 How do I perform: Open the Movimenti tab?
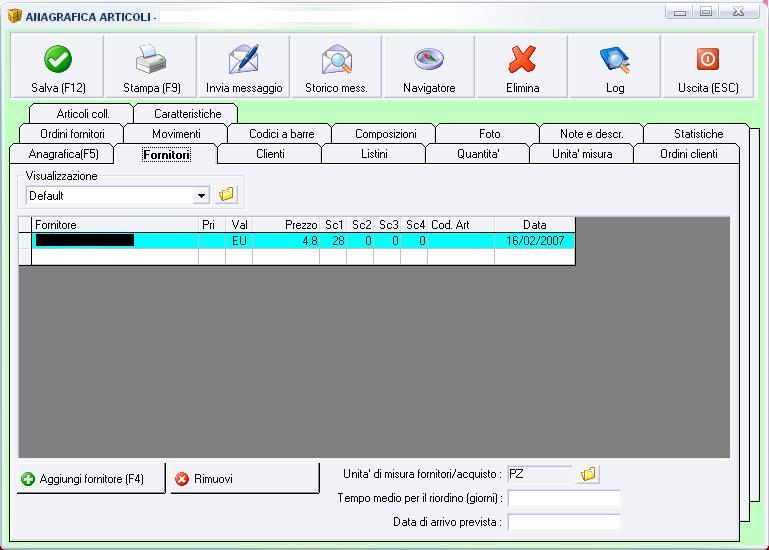click(176, 134)
